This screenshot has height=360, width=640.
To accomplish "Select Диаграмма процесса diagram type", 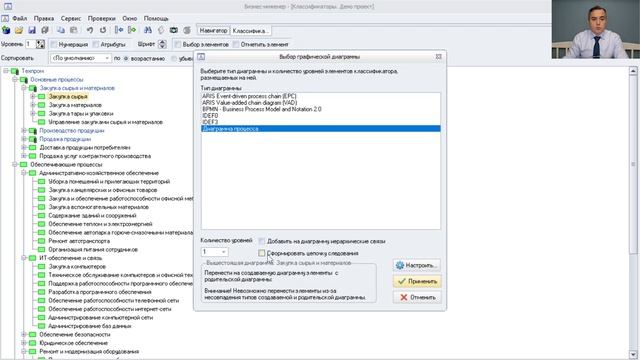I will tap(320, 129).
